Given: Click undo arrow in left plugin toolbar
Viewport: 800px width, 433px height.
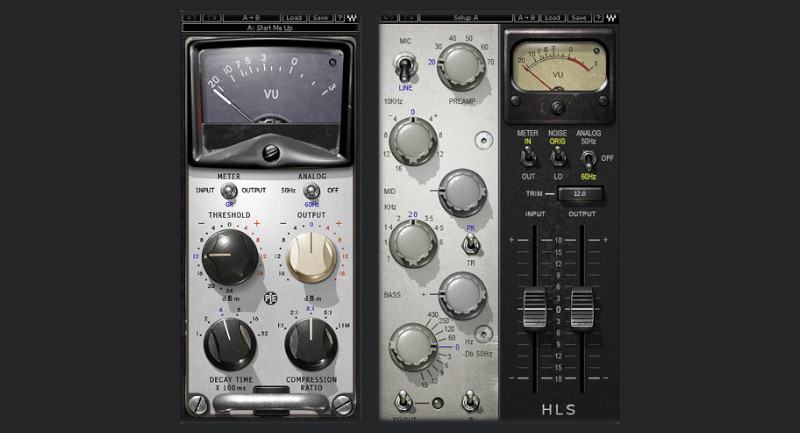Looking at the screenshot, I should (191, 17).
